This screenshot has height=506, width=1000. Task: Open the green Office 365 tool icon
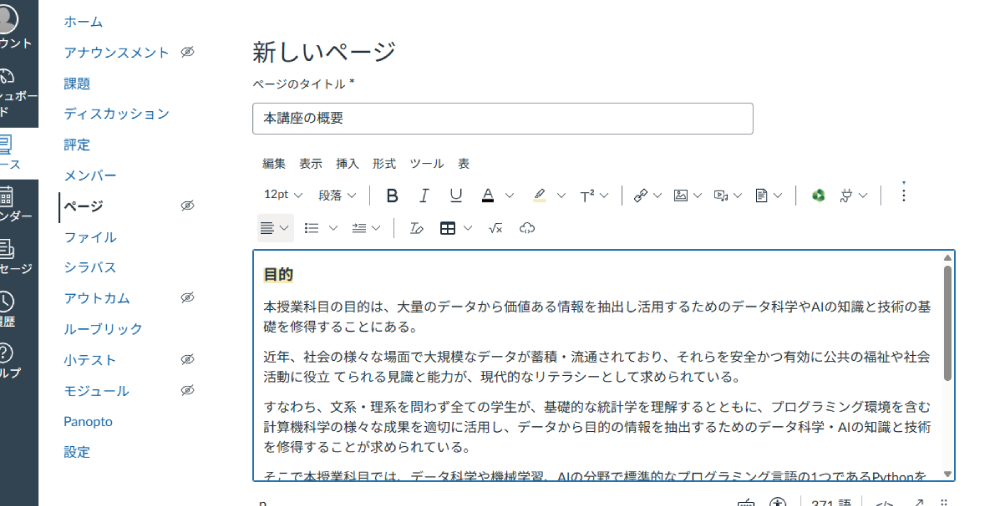point(818,195)
